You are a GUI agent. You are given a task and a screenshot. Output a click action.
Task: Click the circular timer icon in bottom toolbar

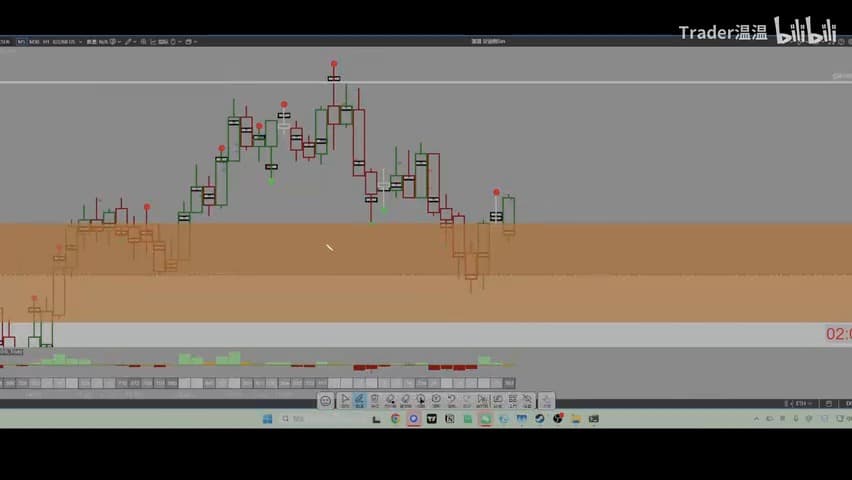pos(436,401)
